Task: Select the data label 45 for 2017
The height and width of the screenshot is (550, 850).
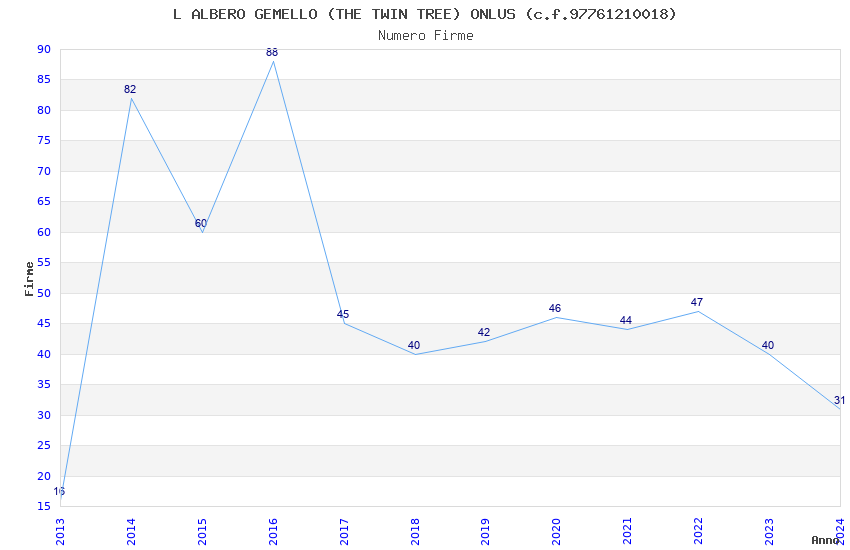Action: [343, 314]
